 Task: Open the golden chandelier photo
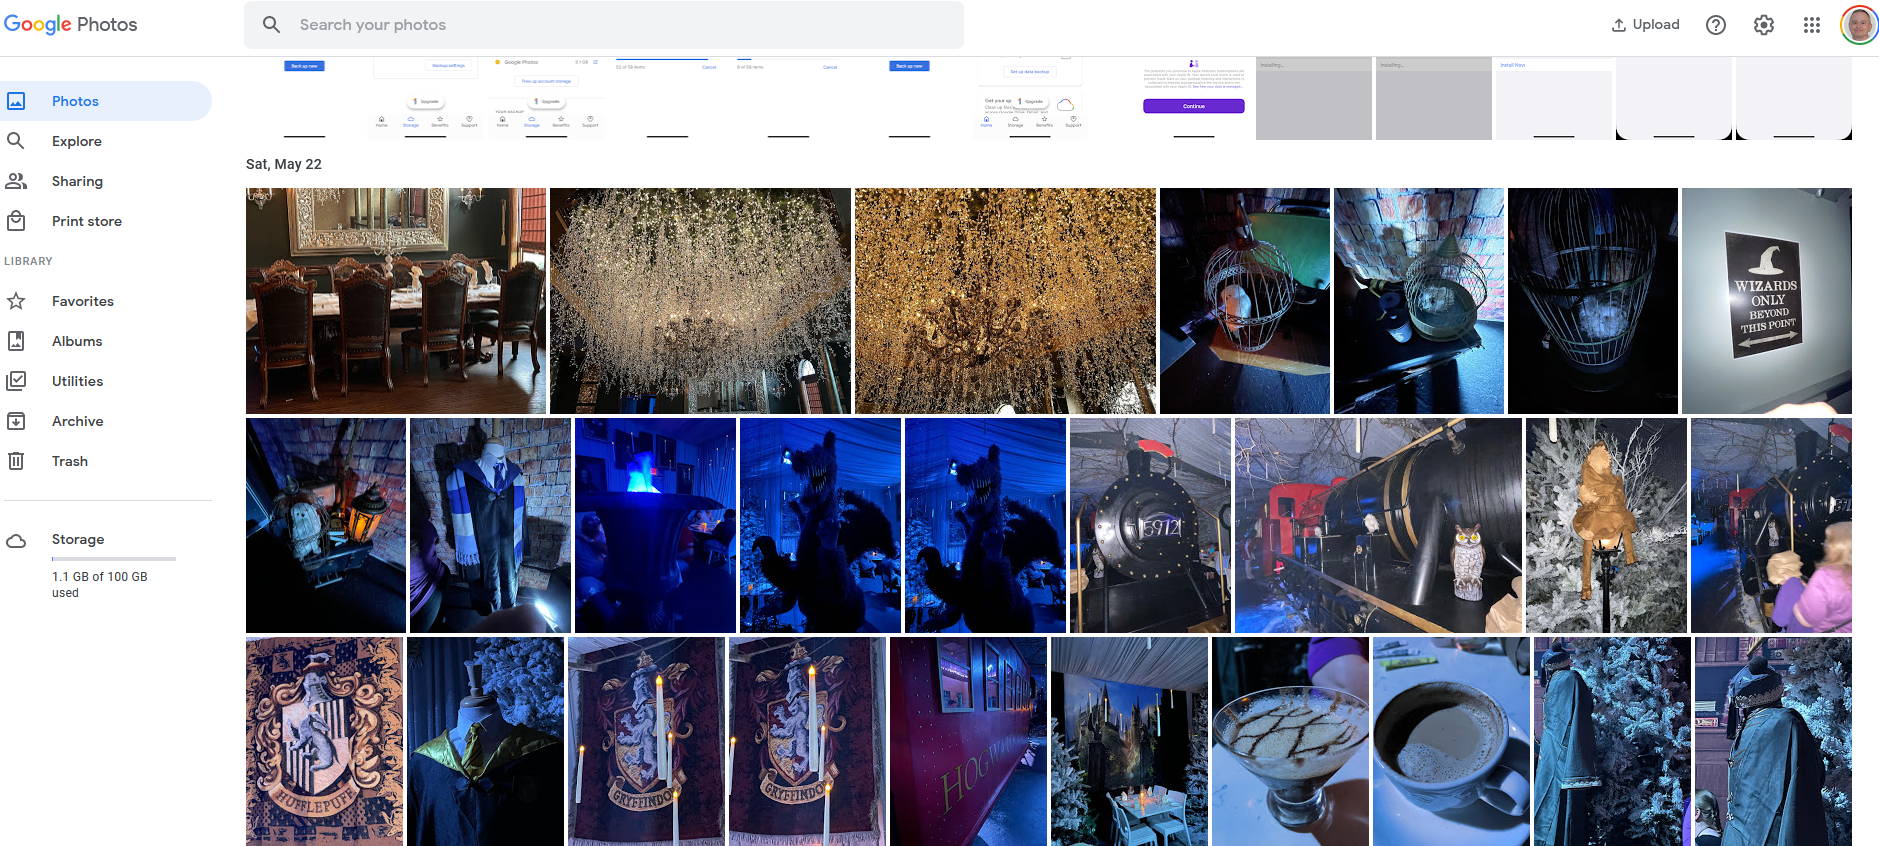point(1005,301)
